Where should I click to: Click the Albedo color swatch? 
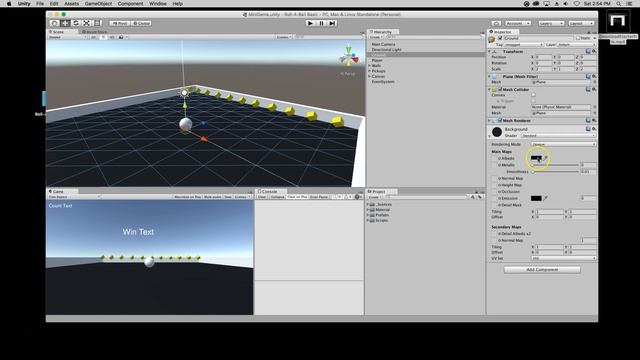(x=536, y=158)
